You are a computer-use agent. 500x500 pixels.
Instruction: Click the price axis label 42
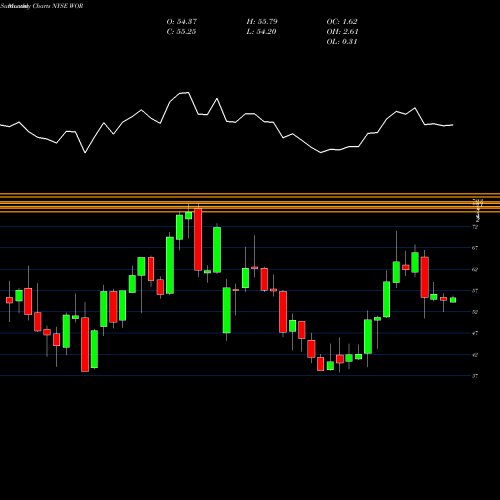(x=475, y=355)
